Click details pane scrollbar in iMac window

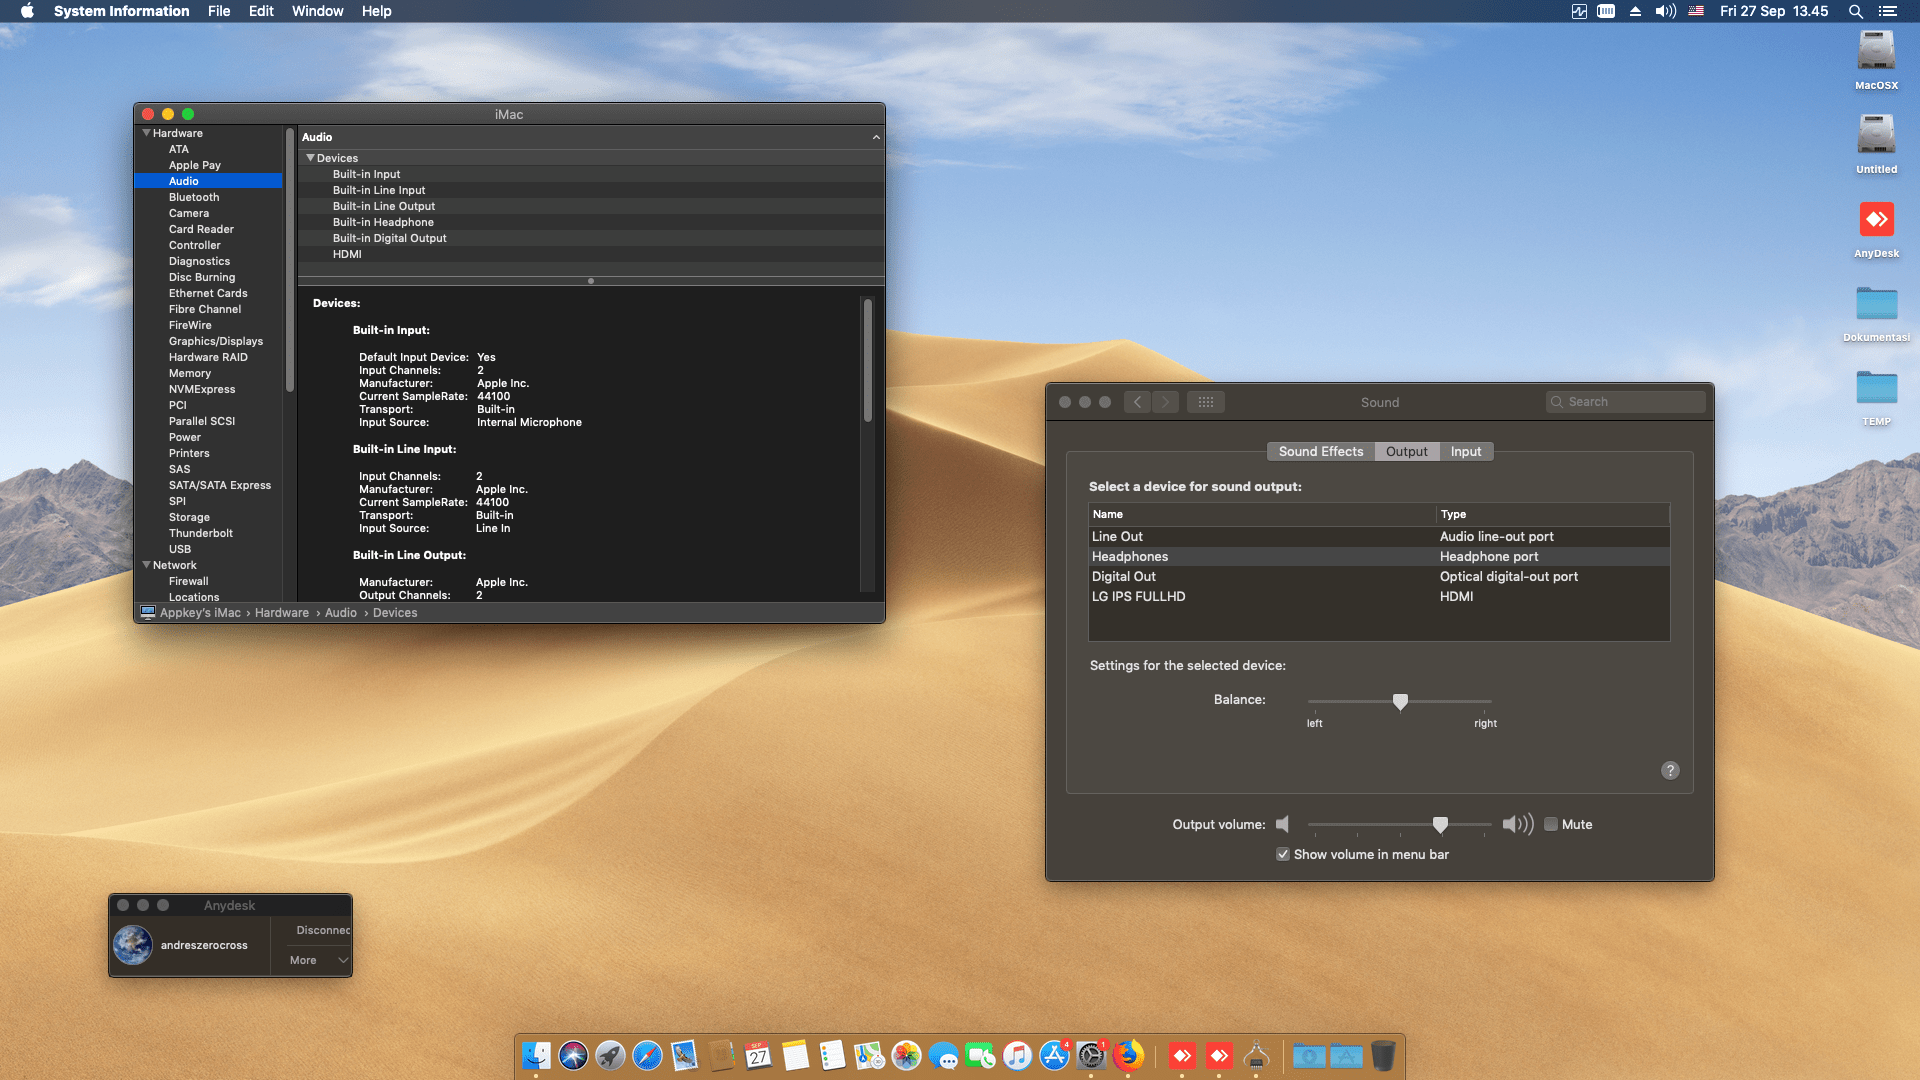point(868,360)
